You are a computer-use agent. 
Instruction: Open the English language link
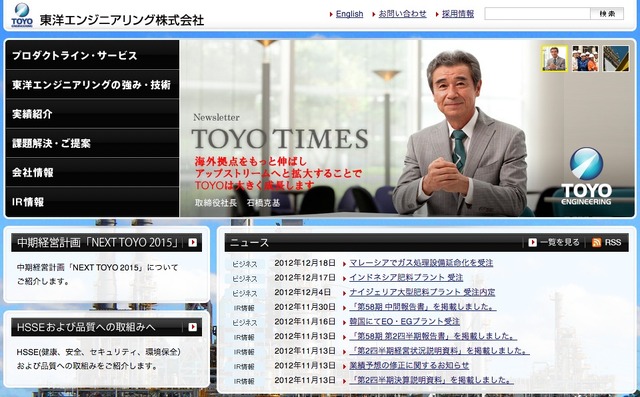click(x=349, y=14)
